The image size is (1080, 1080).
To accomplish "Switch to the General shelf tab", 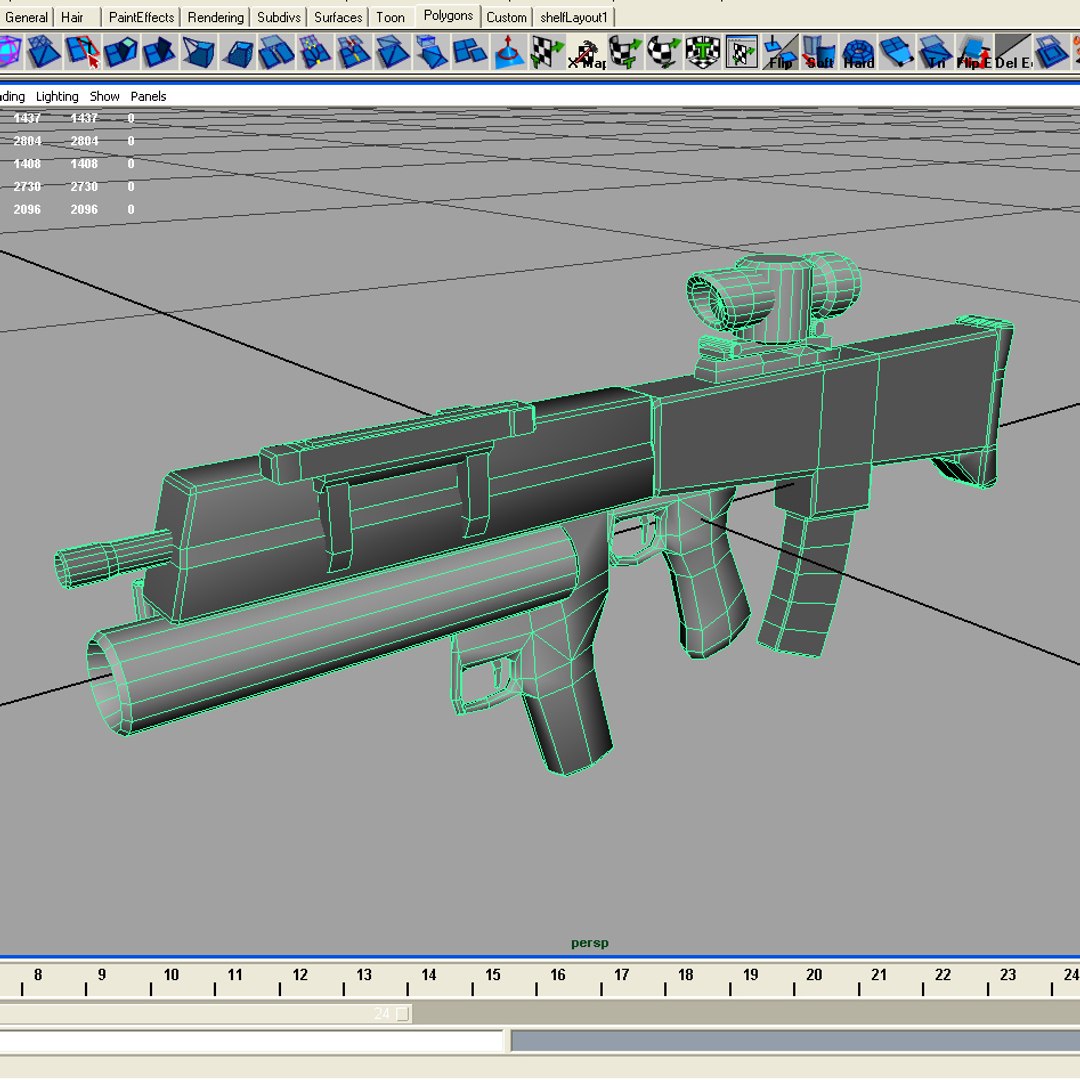I will [26, 17].
